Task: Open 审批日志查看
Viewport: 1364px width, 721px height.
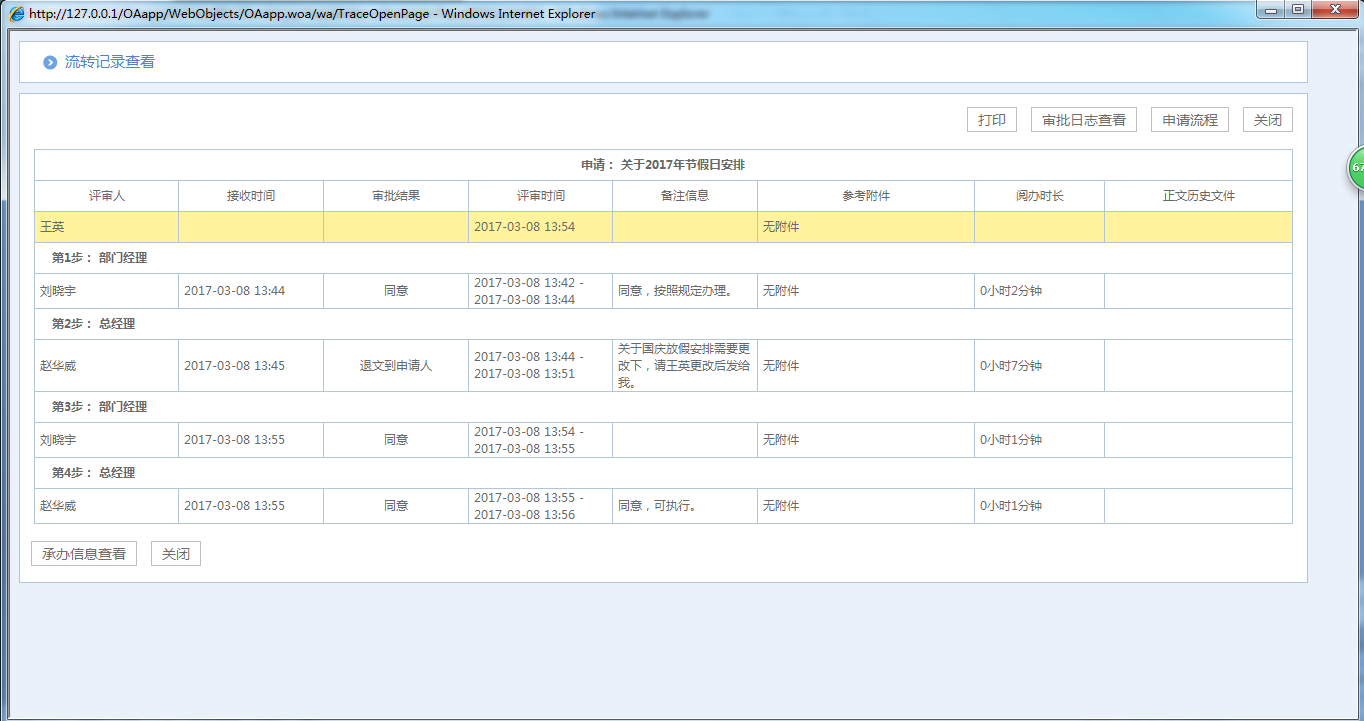Action: pos(1084,120)
